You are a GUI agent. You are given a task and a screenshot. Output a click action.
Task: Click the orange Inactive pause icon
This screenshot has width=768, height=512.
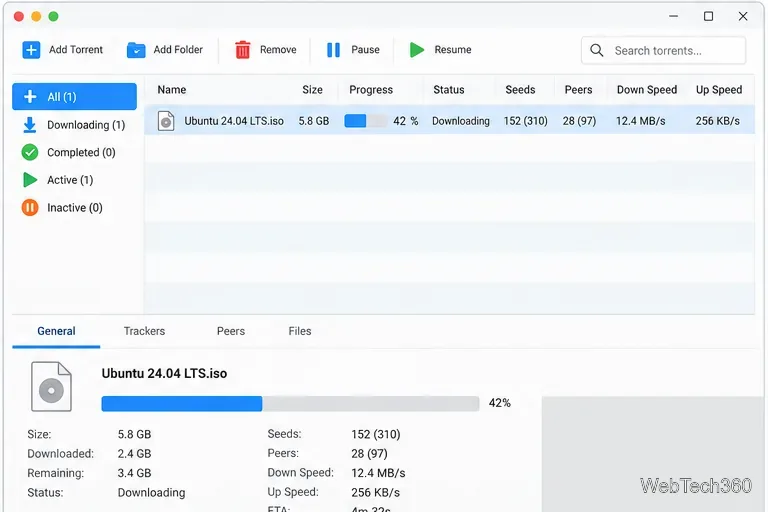(x=30, y=208)
